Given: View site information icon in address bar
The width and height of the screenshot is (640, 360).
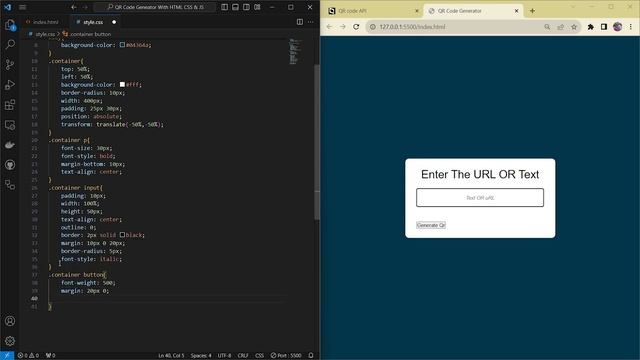Looking at the screenshot, I should tap(372, 27).
